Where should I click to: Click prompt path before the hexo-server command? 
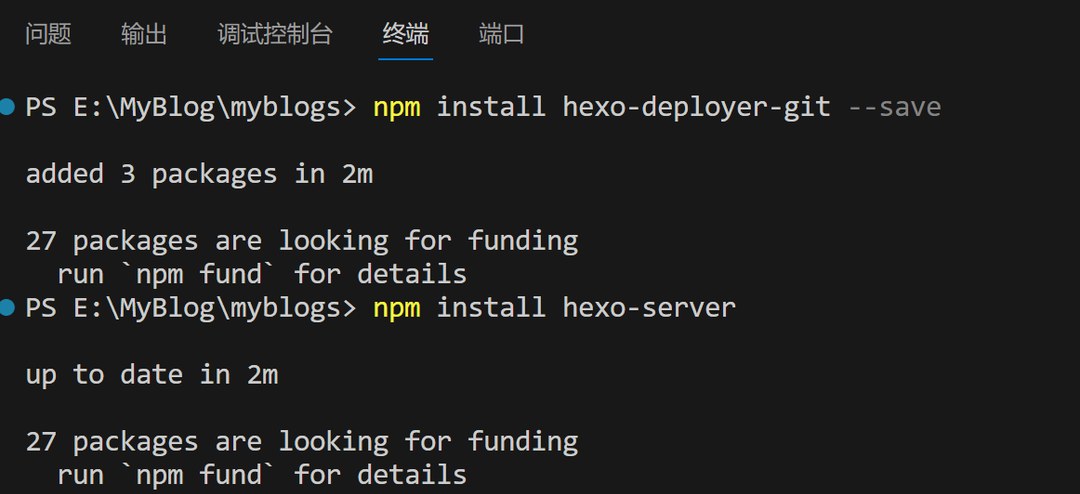pyautogui.click(x=190, y=308)
